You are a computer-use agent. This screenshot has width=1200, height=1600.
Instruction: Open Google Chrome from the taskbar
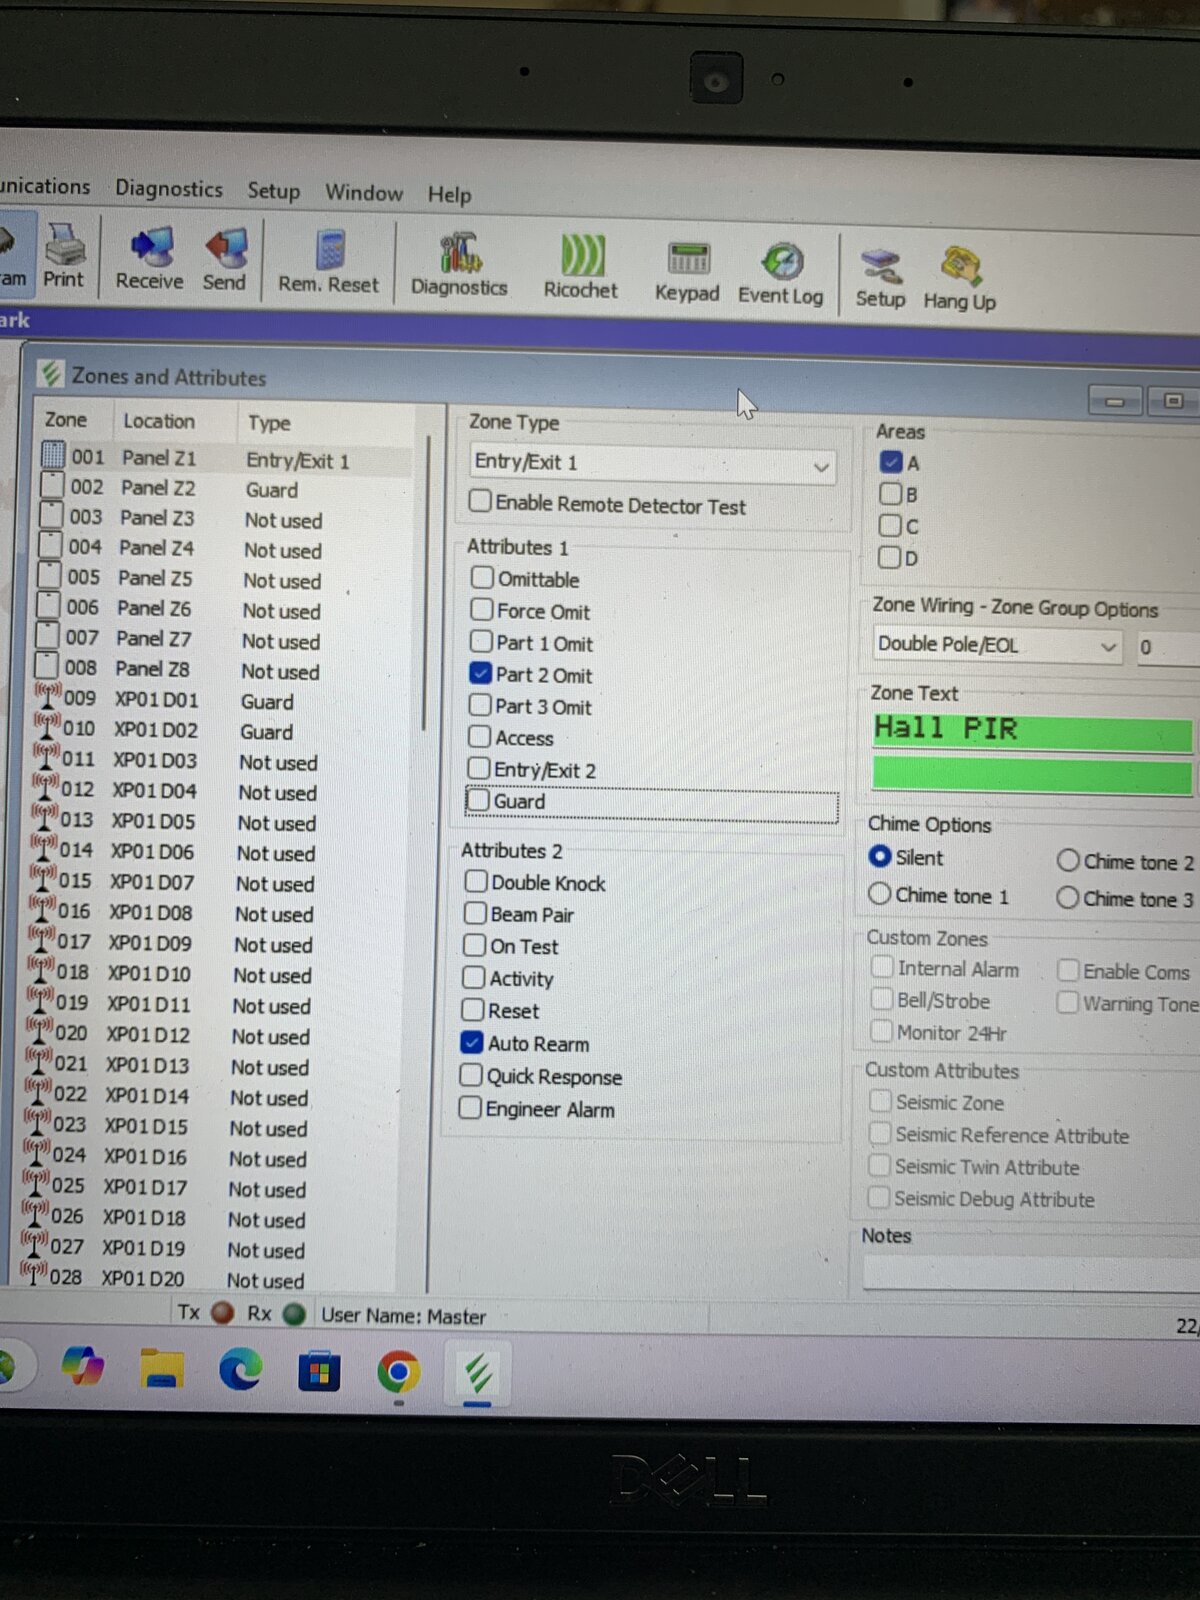[x=398, y=1372]
